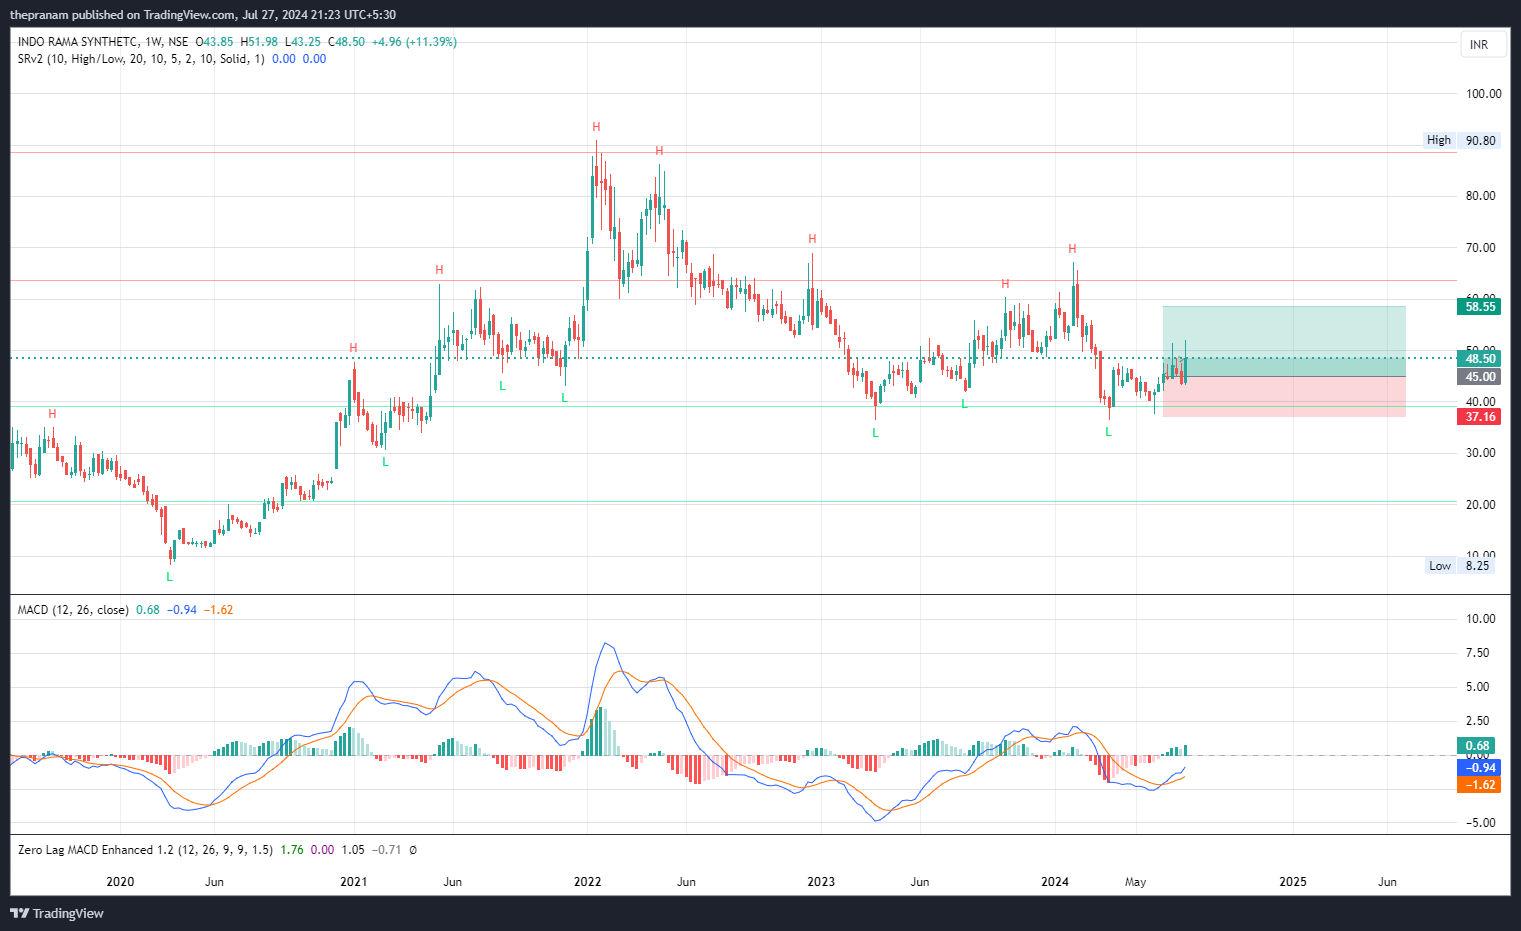Click the 0.68 histogram value axis label
Screen dimensions: 1521x931
point(1478,746)
